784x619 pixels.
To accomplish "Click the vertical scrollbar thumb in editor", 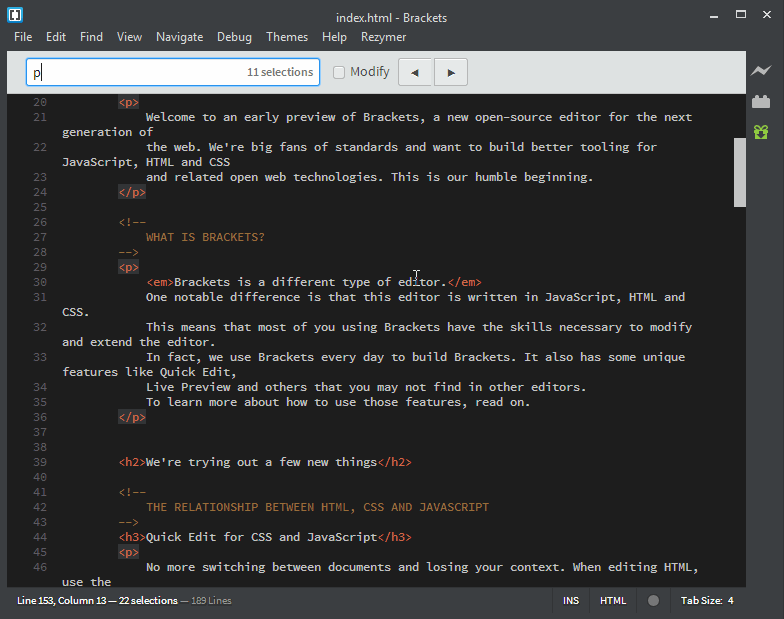I will click(740, 171).
